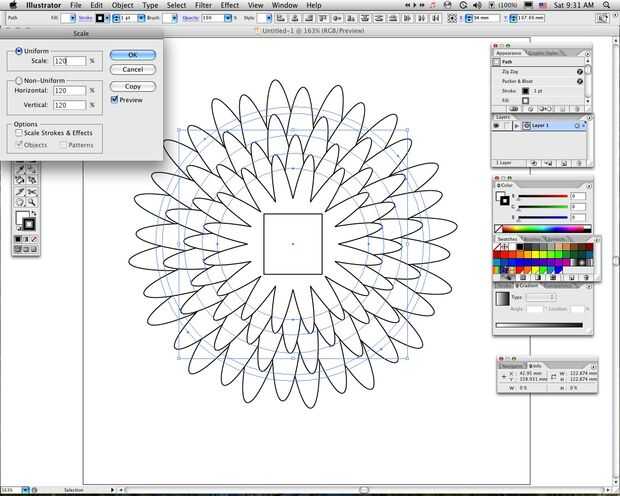Click the Color mode button in toolbox
Image resolution: width=620 pixels, height=496 pixels.
[x=18, y=239]
